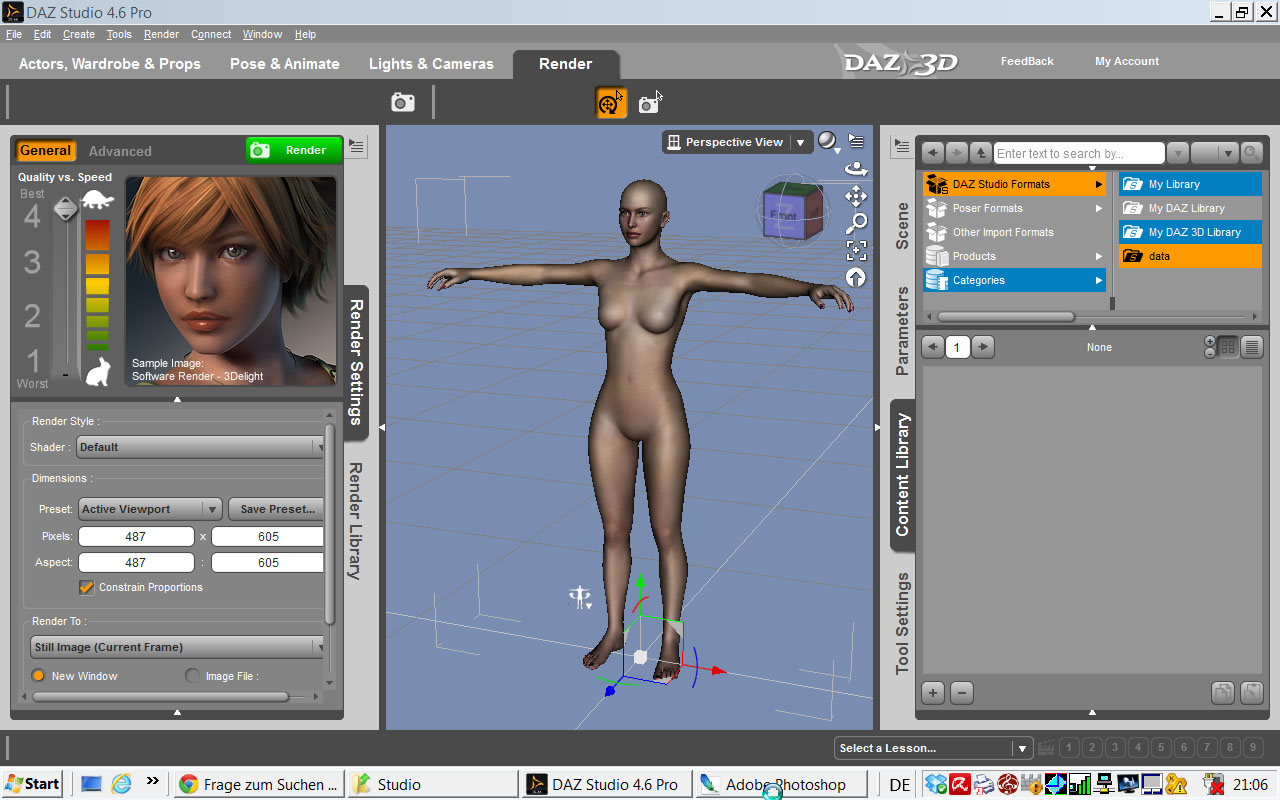Image resolution: width=1280 pixels, height=800 pixels.
Task: Click the camera render icon in toolbar
Action: (x=403, y=102)
